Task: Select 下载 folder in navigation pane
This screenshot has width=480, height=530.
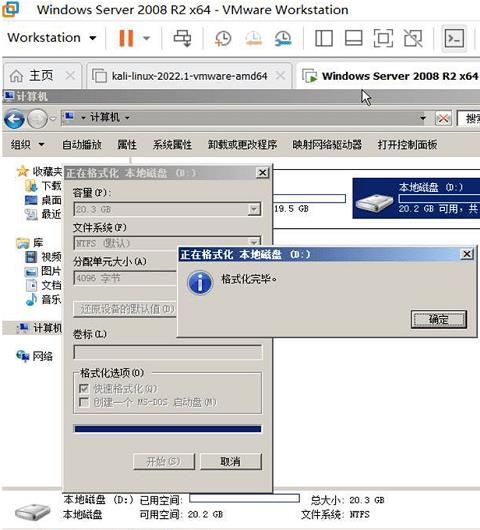Action: coord(44,186)
